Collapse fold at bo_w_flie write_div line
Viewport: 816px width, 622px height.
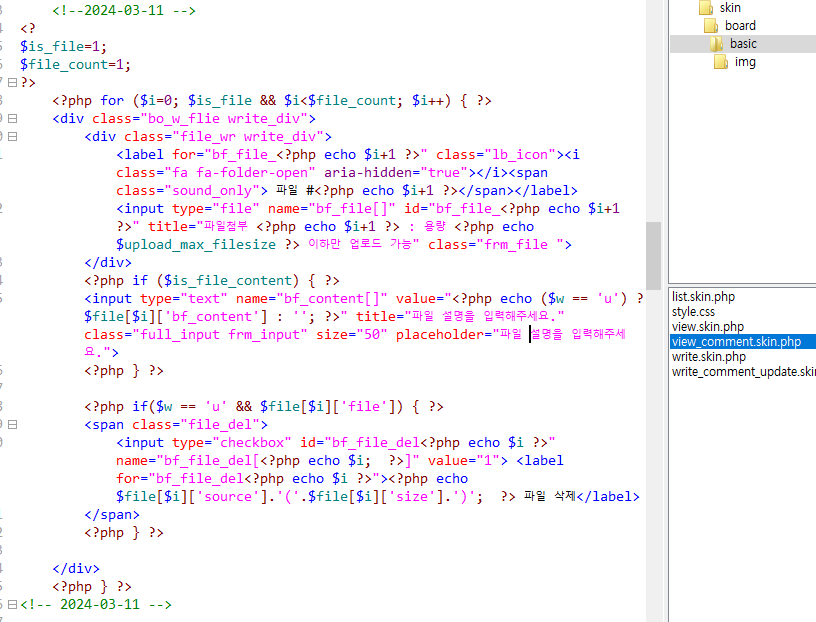coord(12,119)
